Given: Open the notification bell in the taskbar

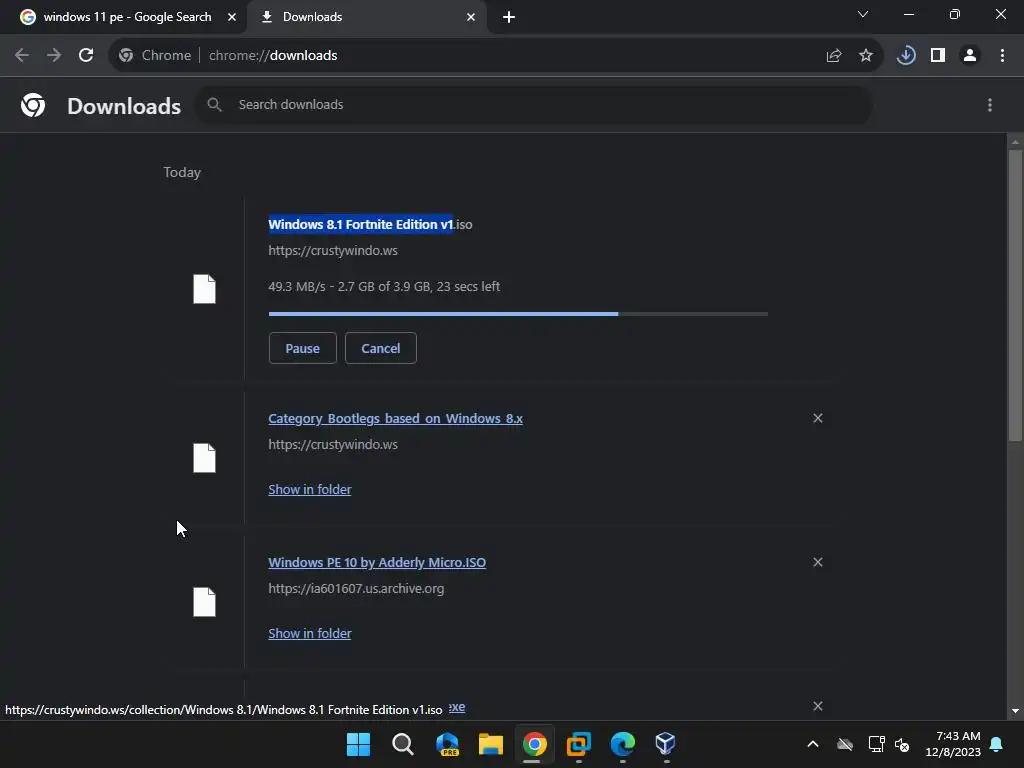Looking at the screenshot, I should 997,744.
